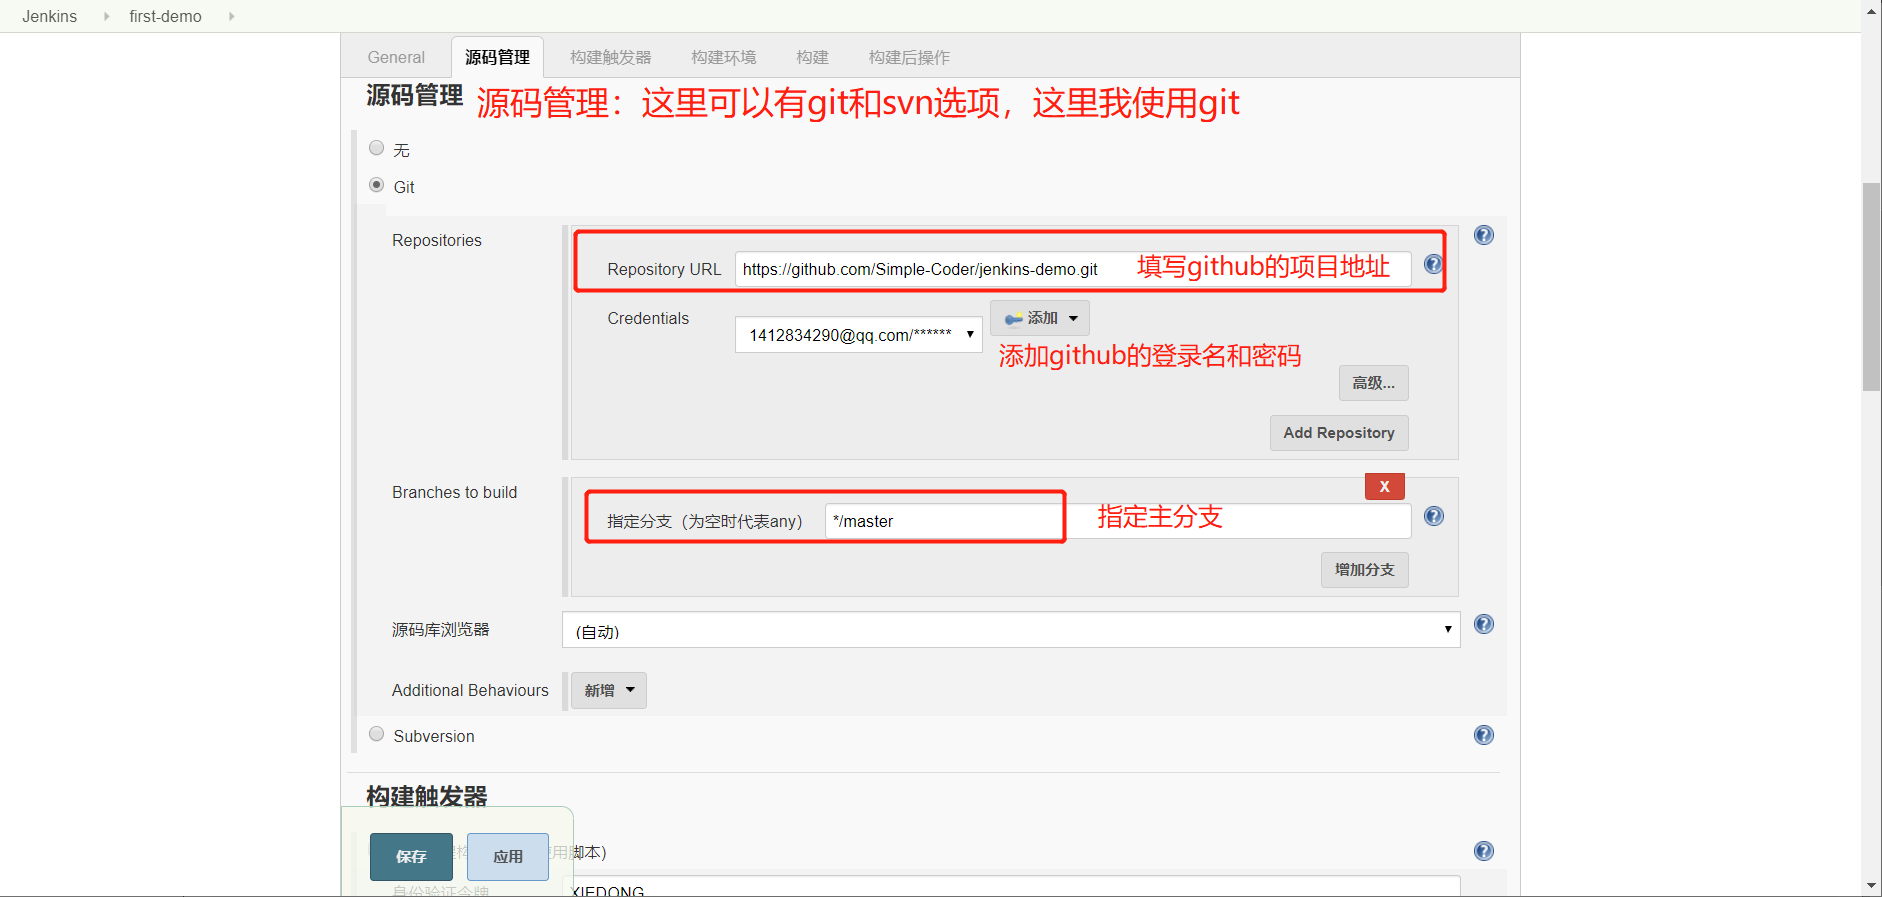This screenshot has height=897, width=1882.
Task: Expand the 添加 credentials dropdown arrow
Action: point(1073,318)
